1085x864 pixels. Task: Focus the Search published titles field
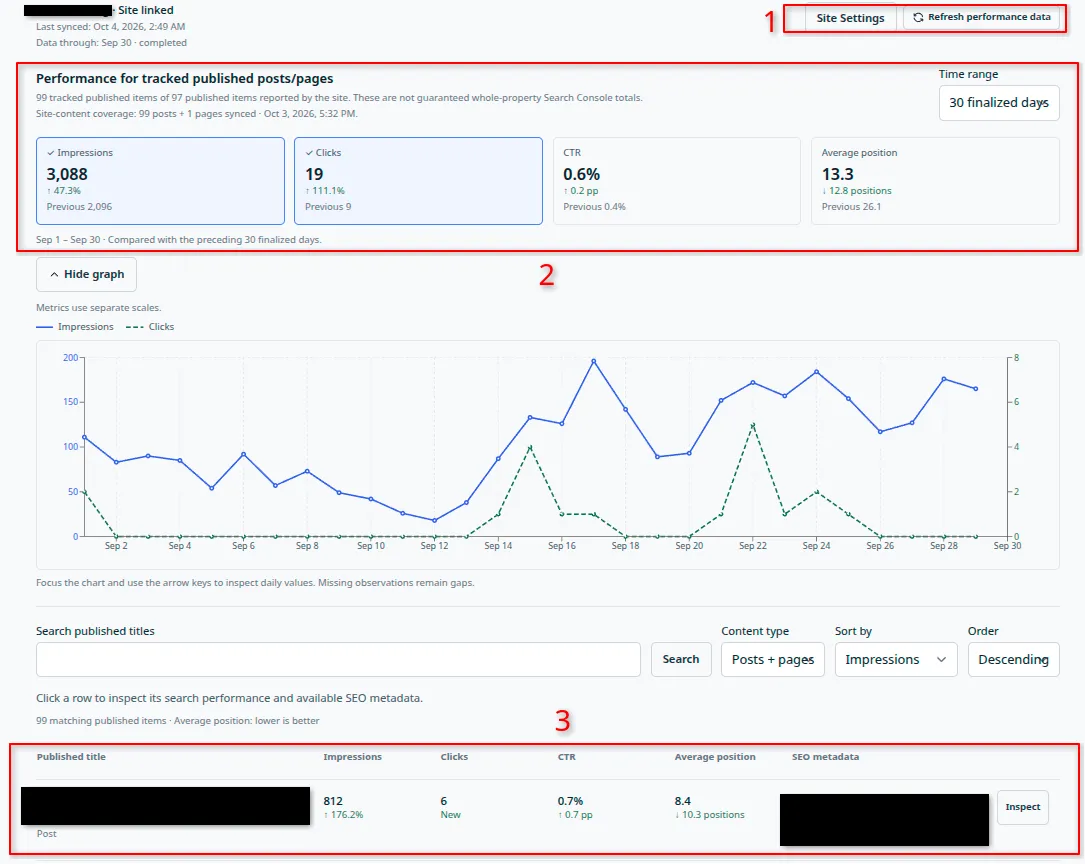tap(338, 659)
